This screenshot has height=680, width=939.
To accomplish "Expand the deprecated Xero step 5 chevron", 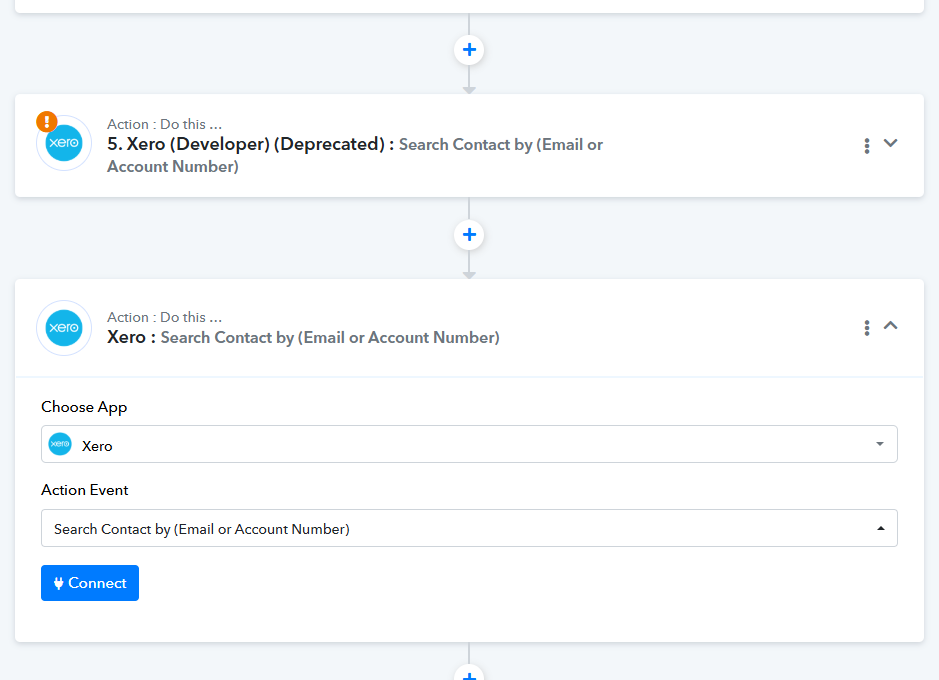I will [890, 143].
